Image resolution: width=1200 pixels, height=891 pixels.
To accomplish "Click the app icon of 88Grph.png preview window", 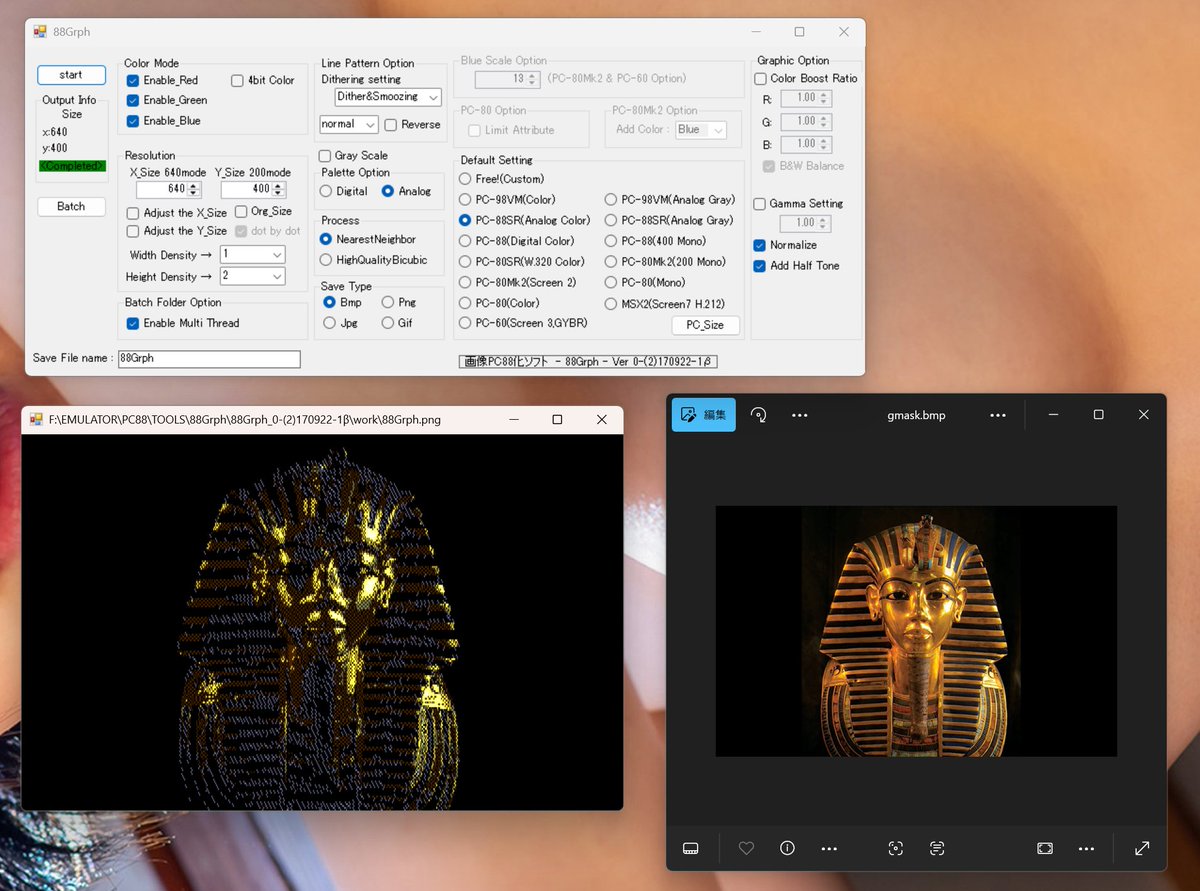I will pyautogui.click(x=36, y=420).
